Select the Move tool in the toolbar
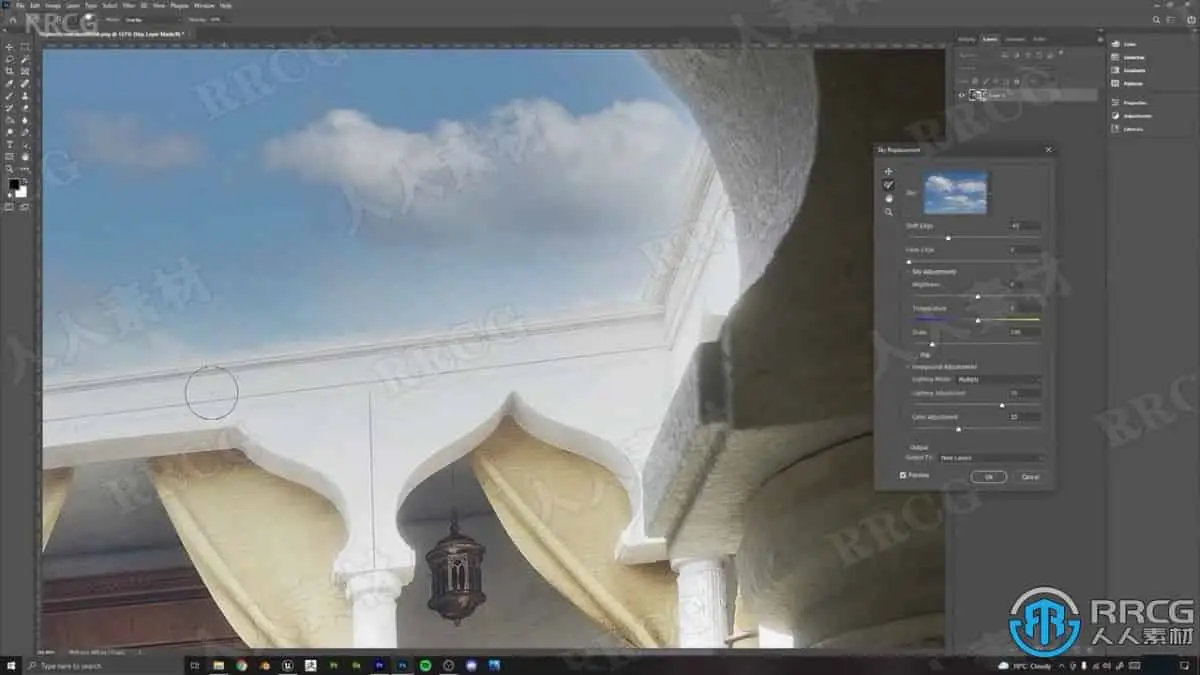 (x=10, y=47)
